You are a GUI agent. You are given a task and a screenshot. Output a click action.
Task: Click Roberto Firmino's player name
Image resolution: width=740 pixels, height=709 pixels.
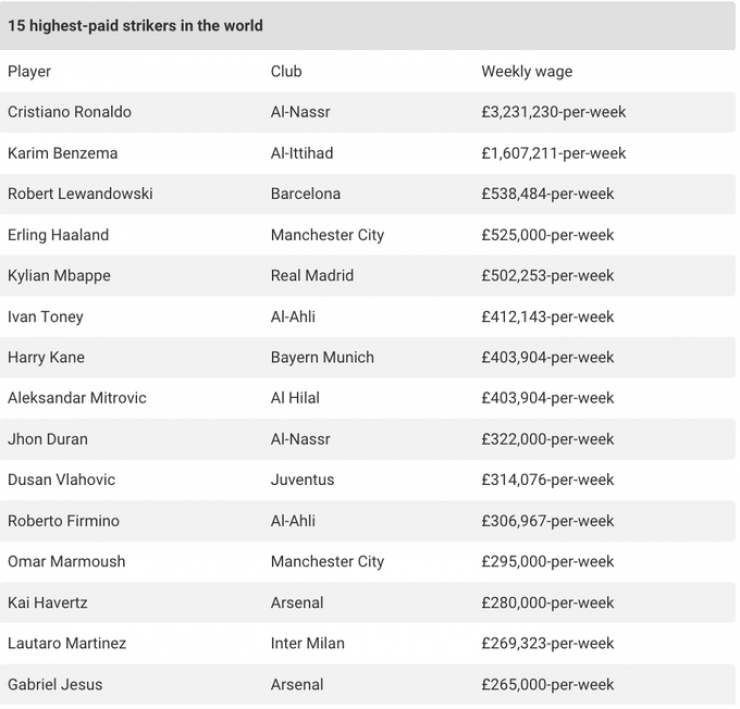61,521
